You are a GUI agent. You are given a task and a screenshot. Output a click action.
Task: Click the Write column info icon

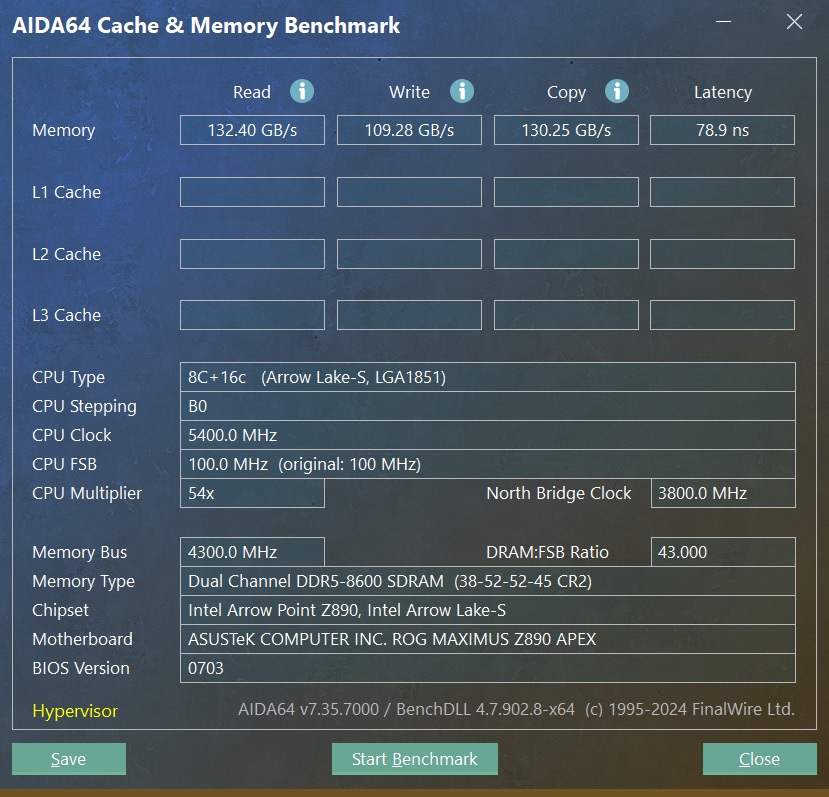(x=461, y=91)
